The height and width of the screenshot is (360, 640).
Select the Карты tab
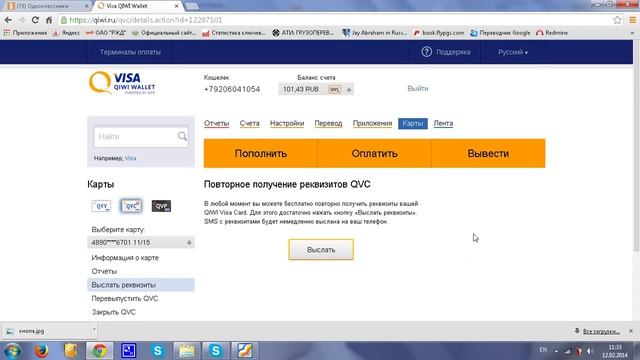point(413,123)
